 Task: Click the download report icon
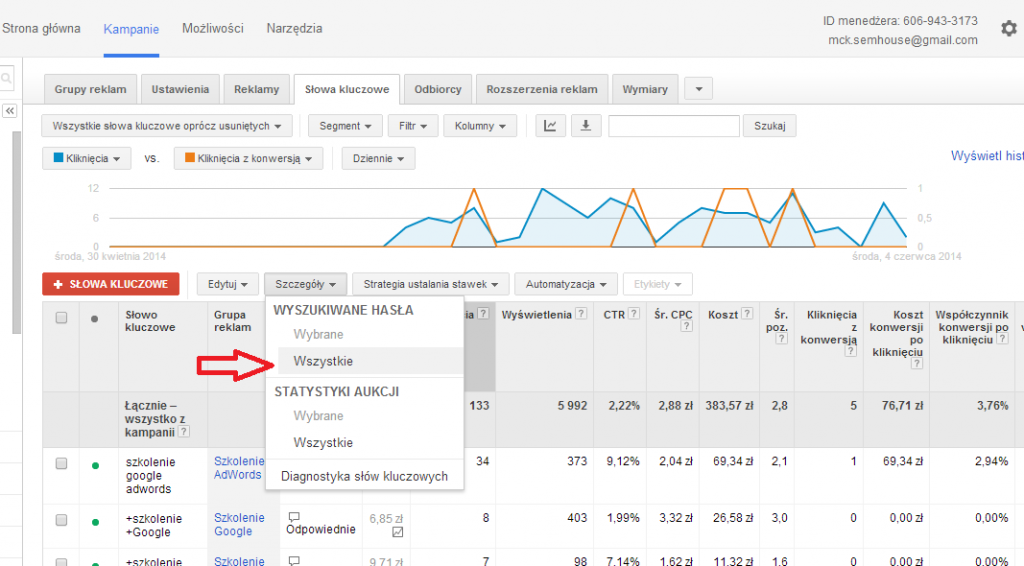coord(585,126)
